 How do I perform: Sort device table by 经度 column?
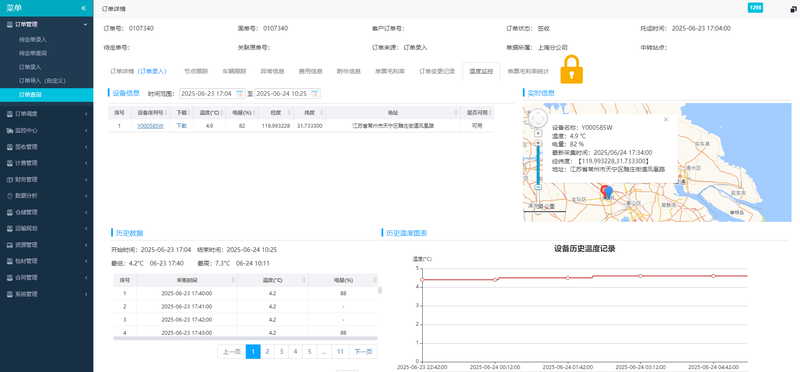[x=290, y=112]
